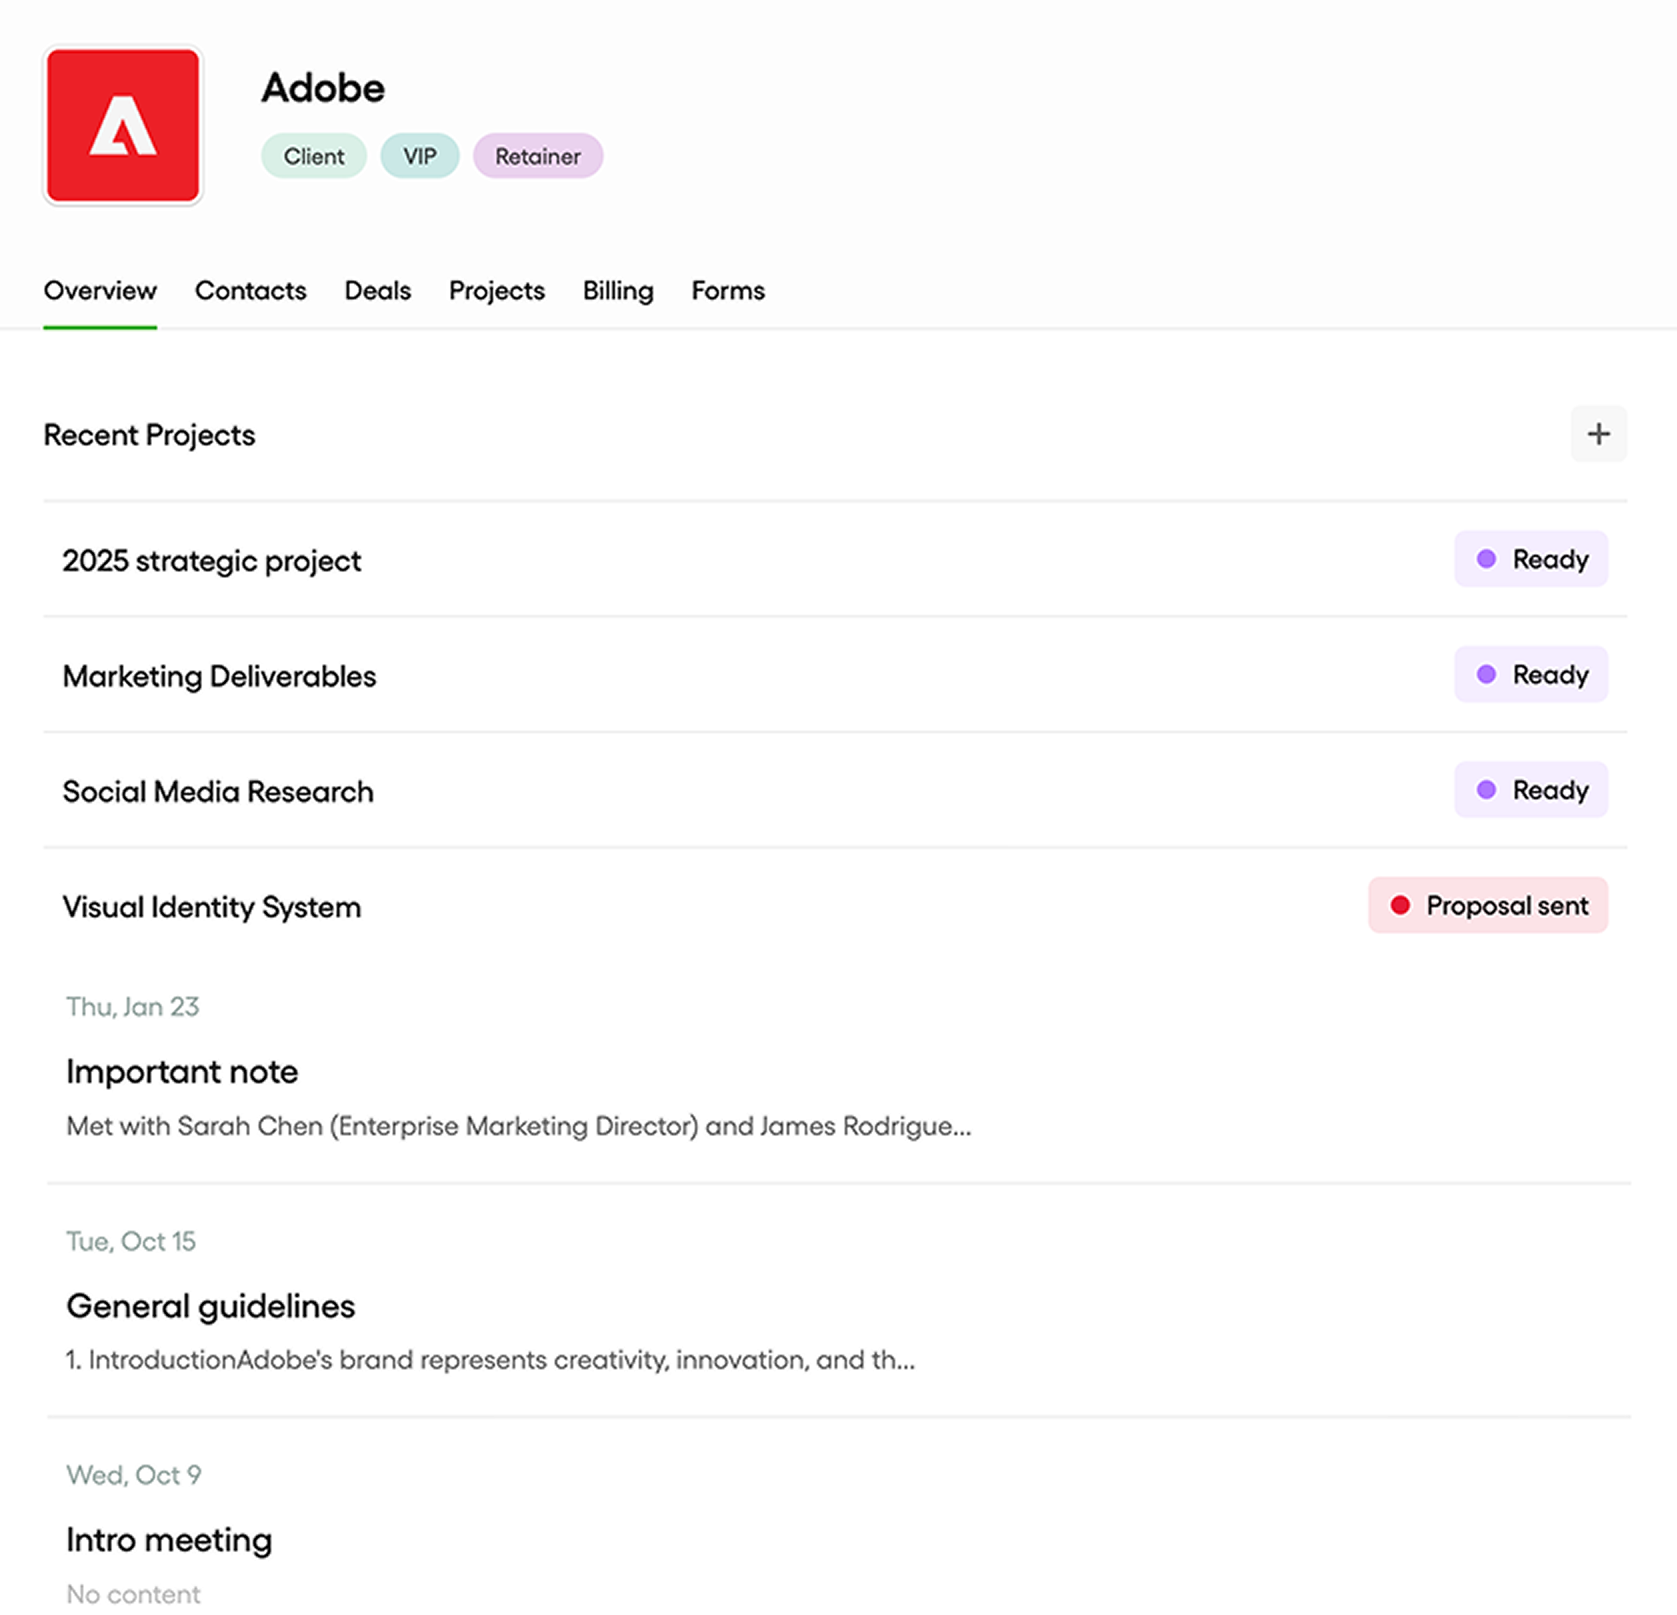Open the Deals tab
The height and width of the screenshot is (1615, 1677).
pyautogui.click(x=377, y=291)
